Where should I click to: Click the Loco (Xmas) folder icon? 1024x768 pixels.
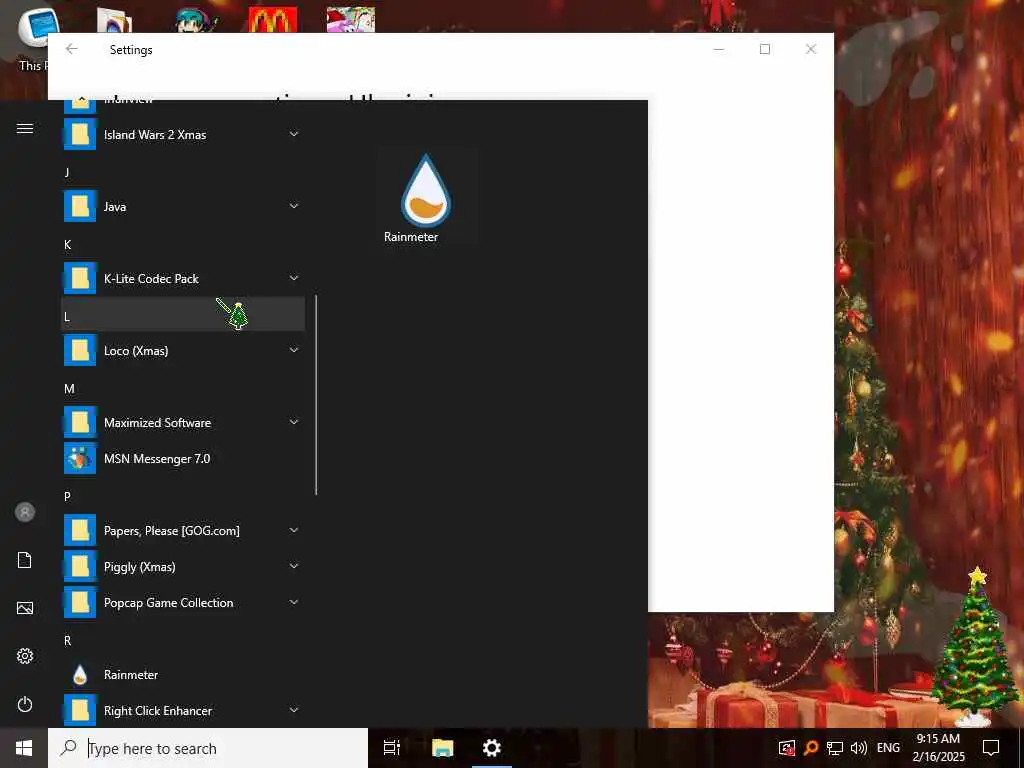coord(80,351)
